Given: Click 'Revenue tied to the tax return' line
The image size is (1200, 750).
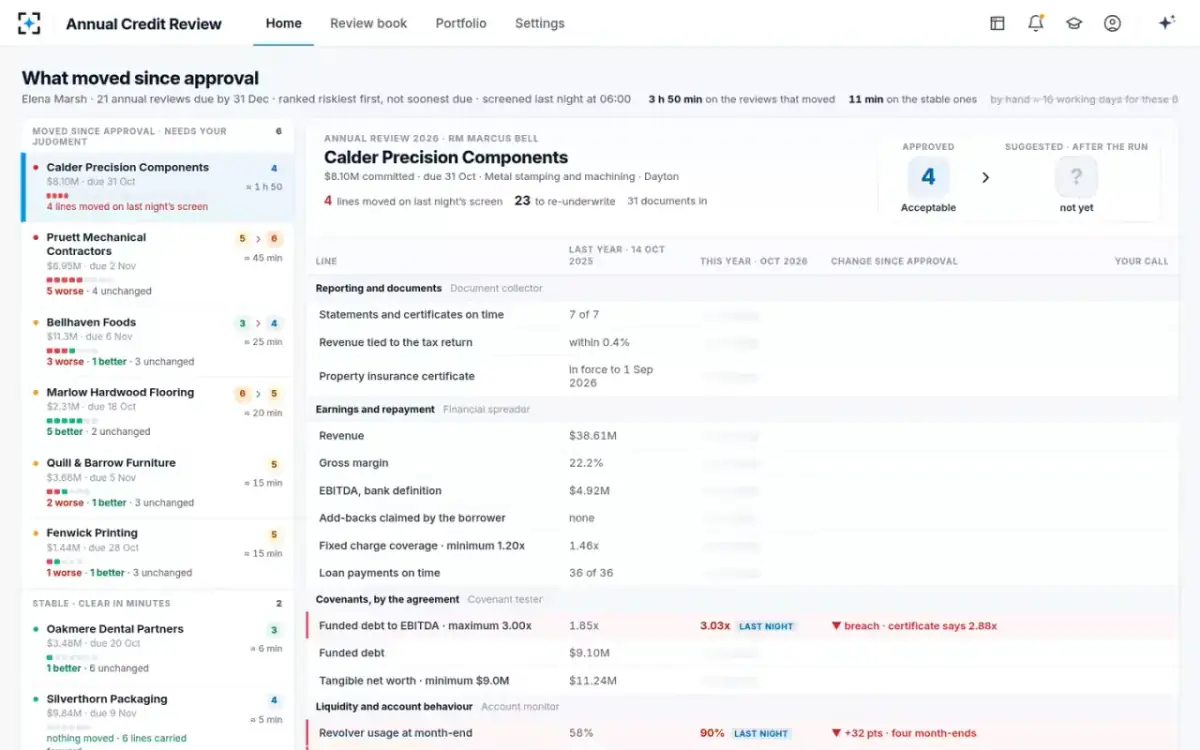Looking at the screenshot, I should [742, 342].
